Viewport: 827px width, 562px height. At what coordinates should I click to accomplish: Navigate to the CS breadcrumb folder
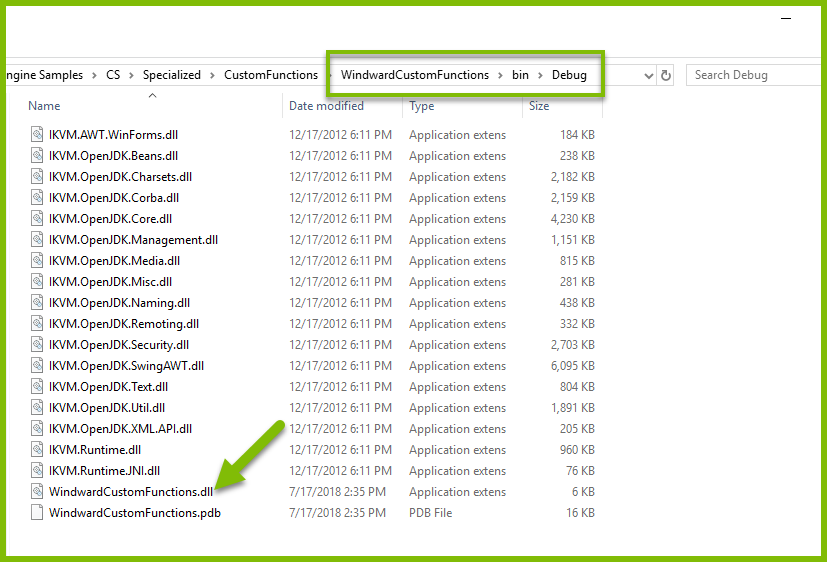[x=113, y=75]
